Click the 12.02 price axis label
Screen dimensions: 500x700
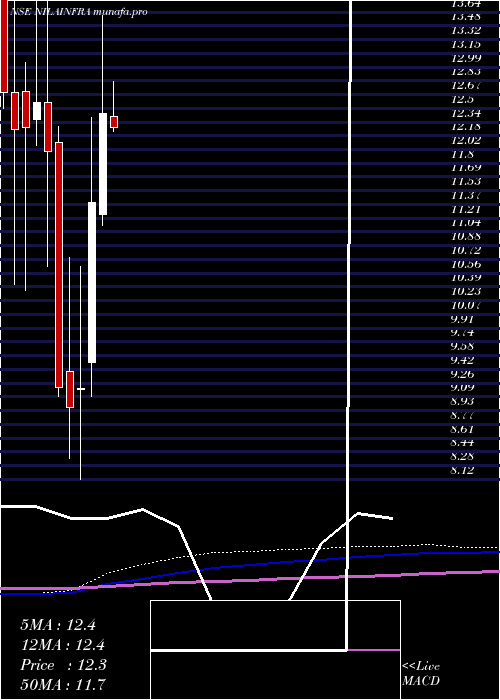466,140
